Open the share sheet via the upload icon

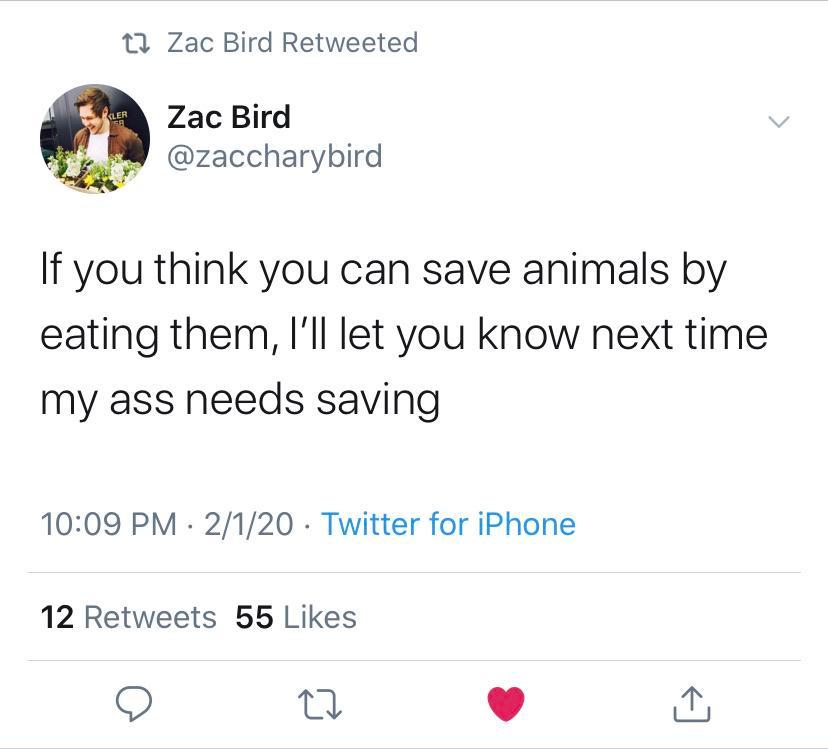pos(692,705)
